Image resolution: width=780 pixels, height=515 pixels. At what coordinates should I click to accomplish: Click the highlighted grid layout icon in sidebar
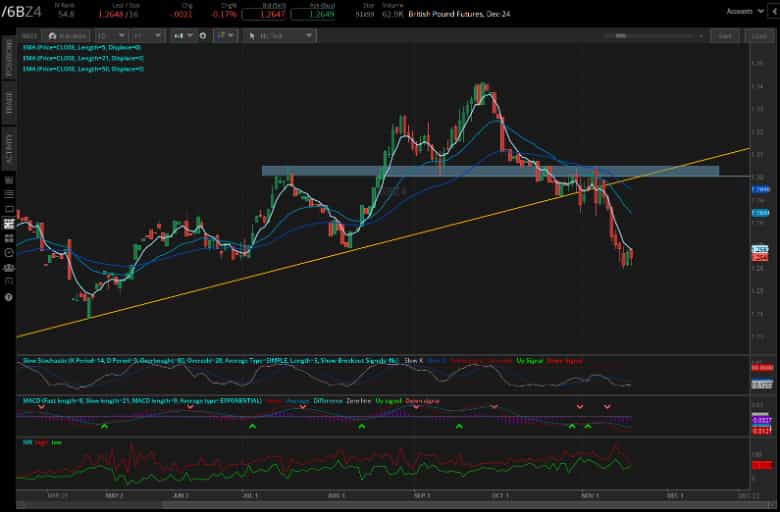8,223
